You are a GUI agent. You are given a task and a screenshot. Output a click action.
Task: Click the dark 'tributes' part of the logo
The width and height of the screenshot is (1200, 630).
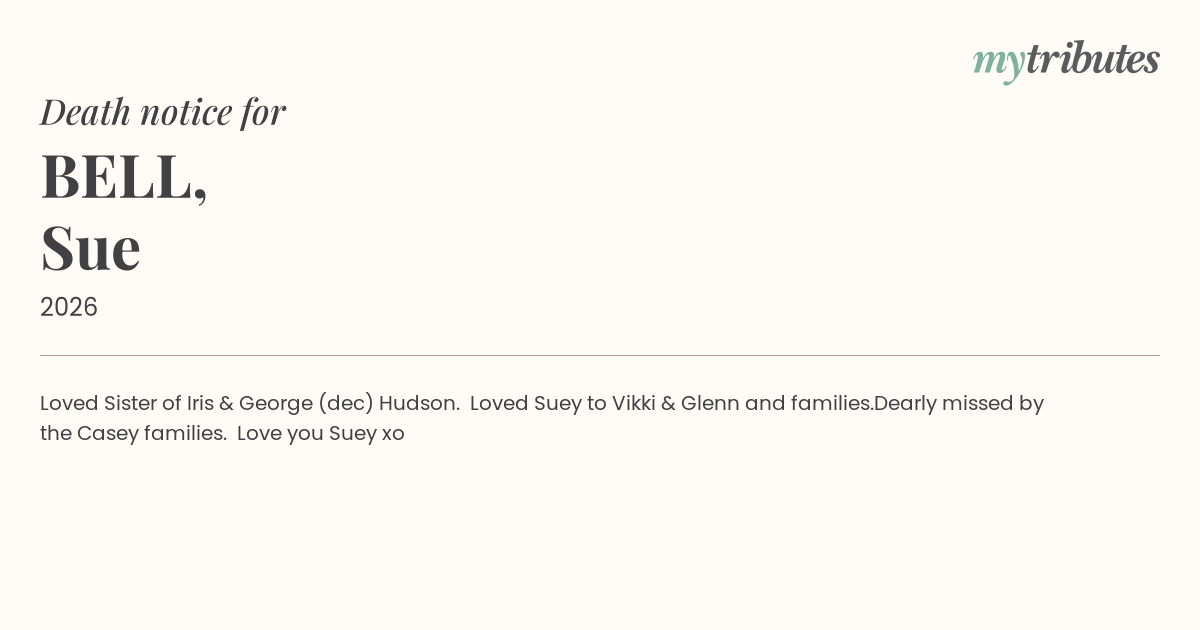(1093, 59)
